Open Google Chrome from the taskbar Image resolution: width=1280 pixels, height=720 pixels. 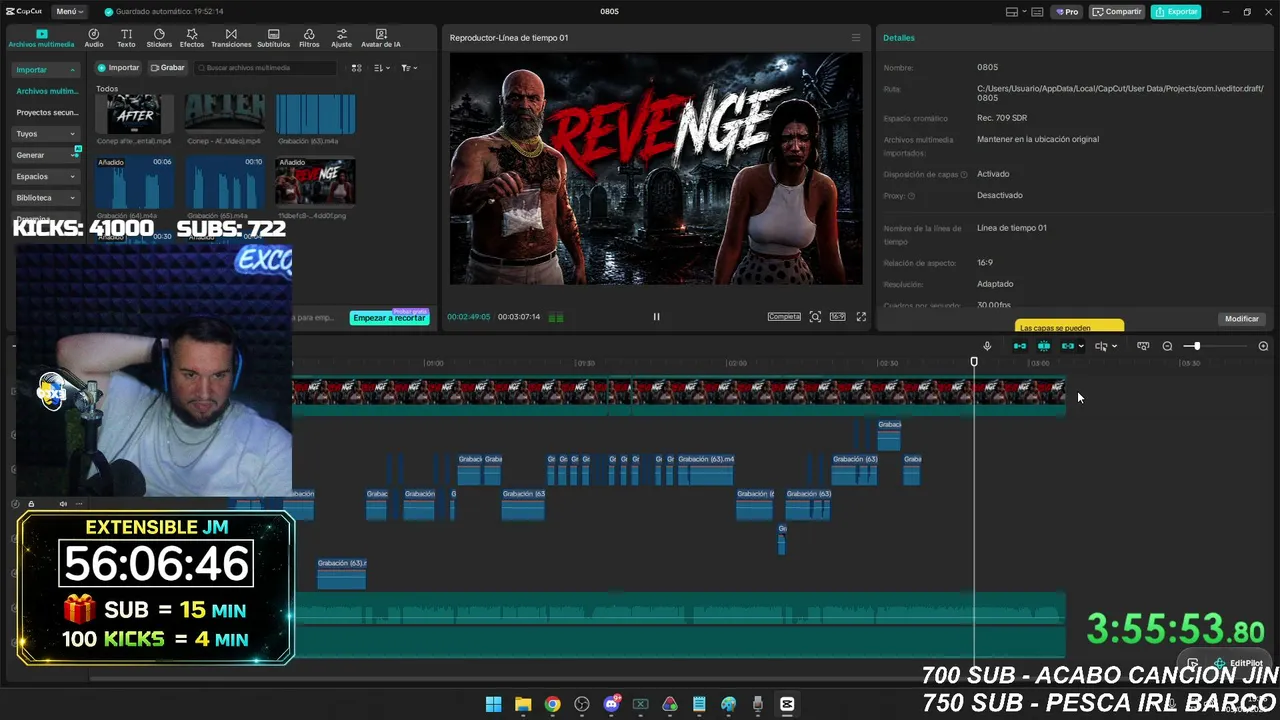pyautogui.click(x=552, y=704)
